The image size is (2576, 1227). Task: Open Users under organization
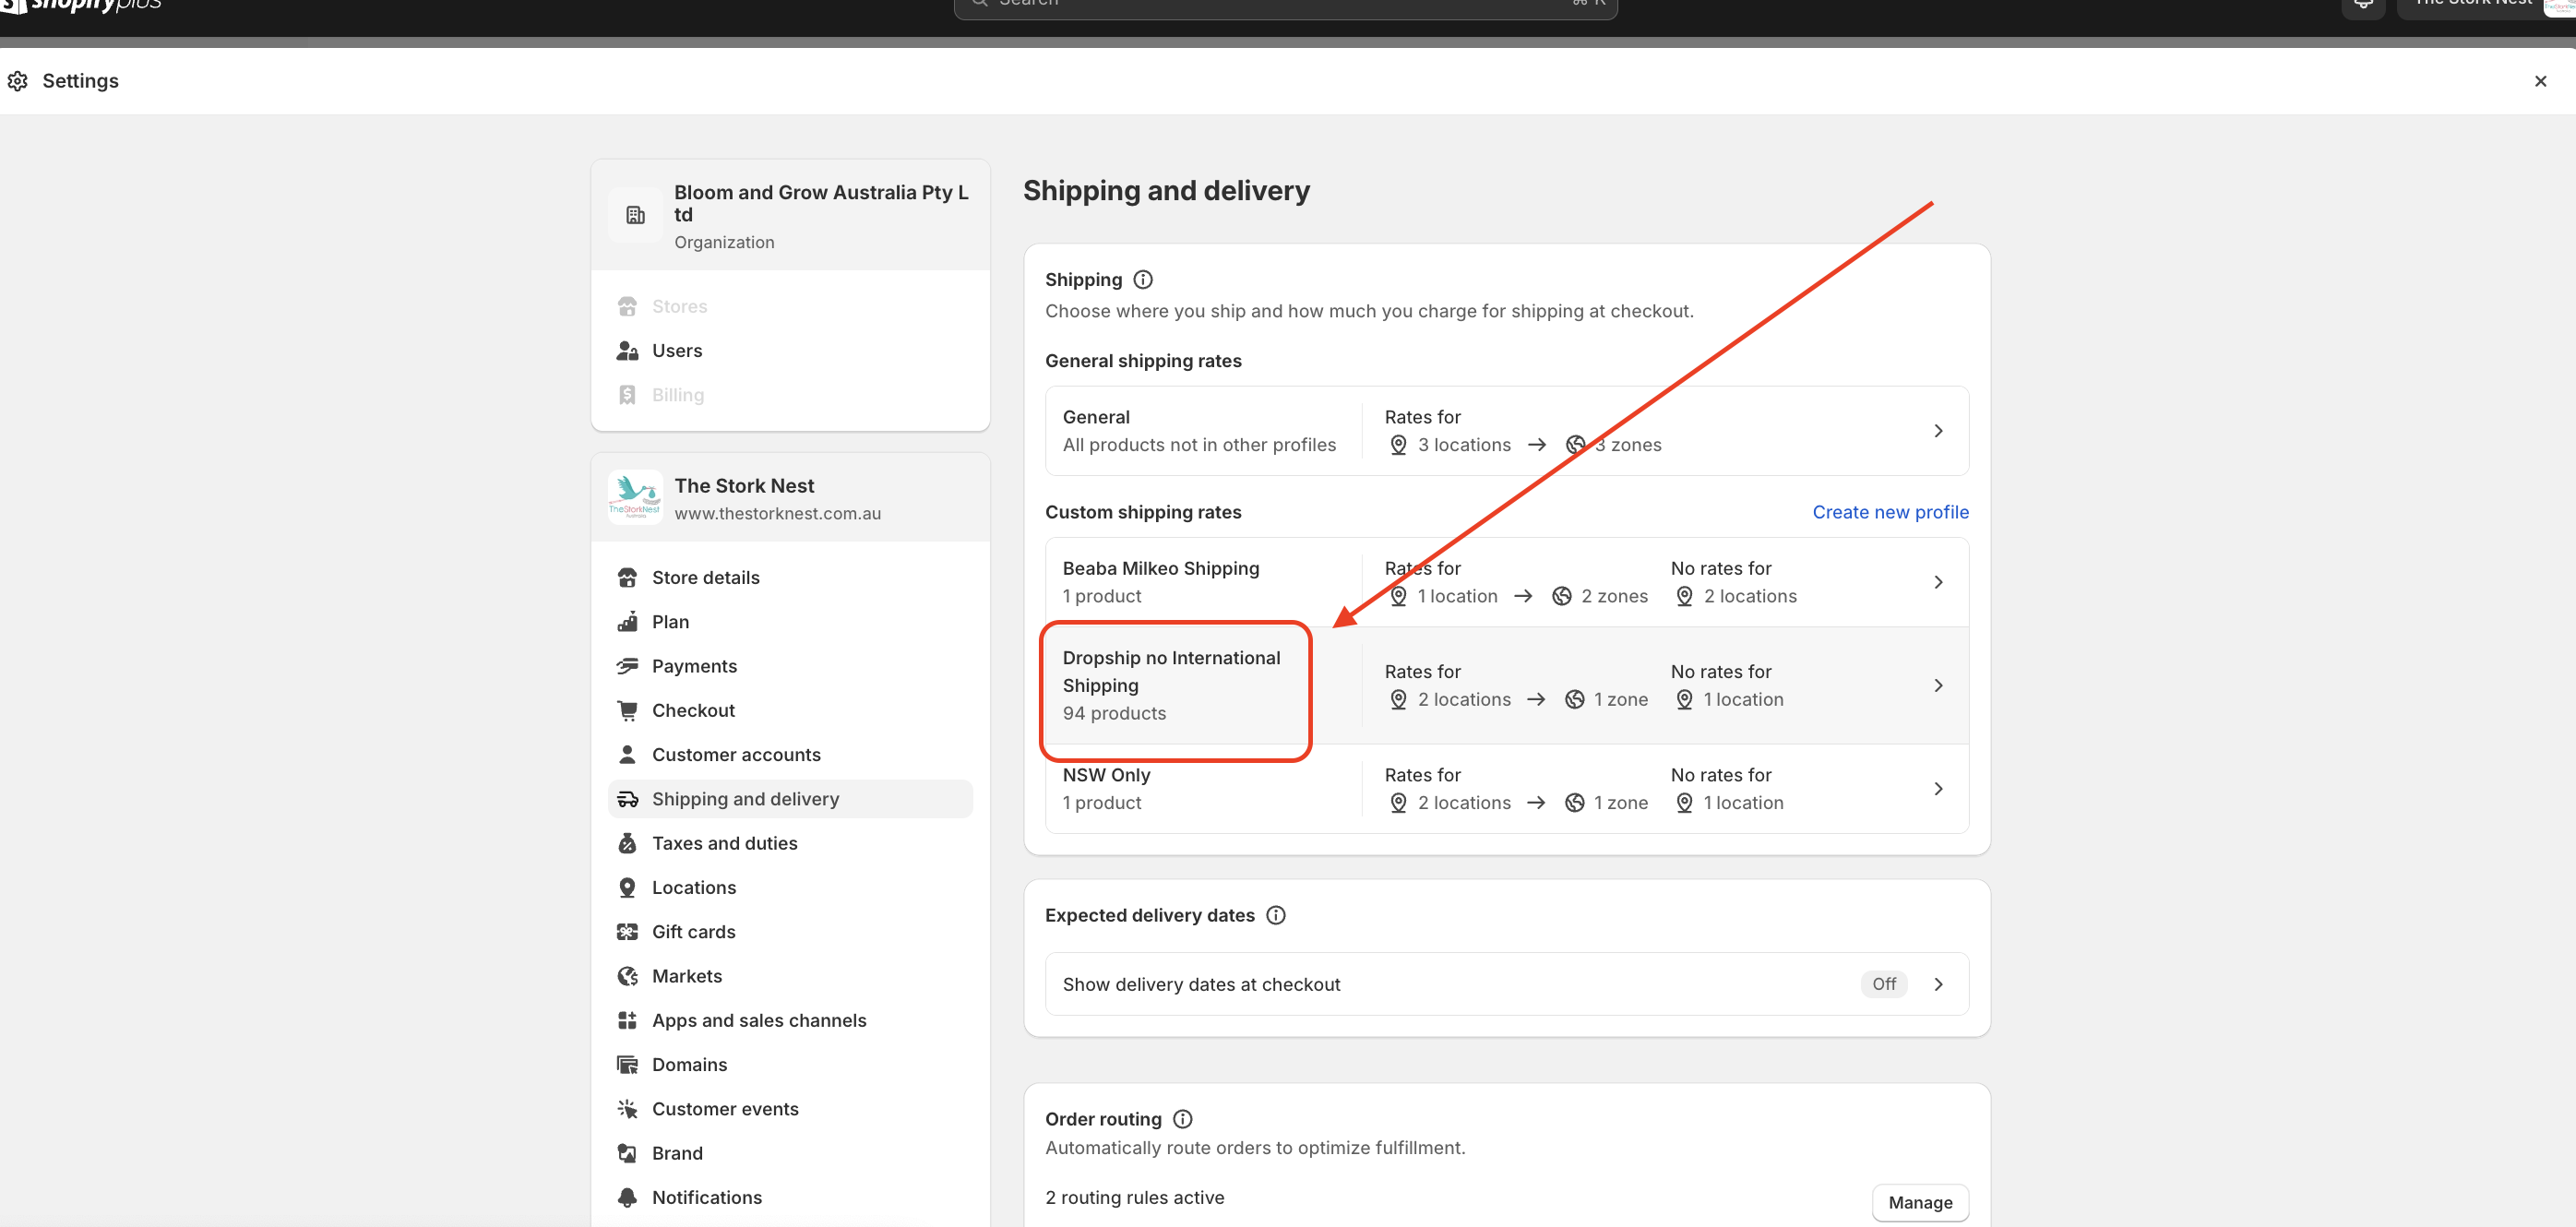coord(790,351)
